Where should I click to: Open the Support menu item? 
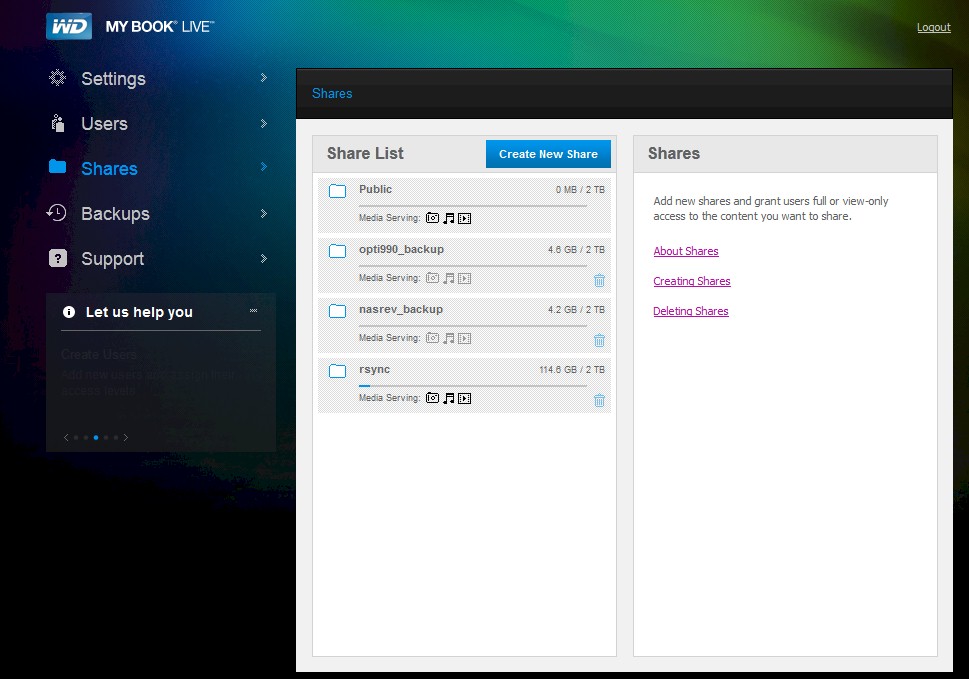pyautogui.click(x=112, y=259)
